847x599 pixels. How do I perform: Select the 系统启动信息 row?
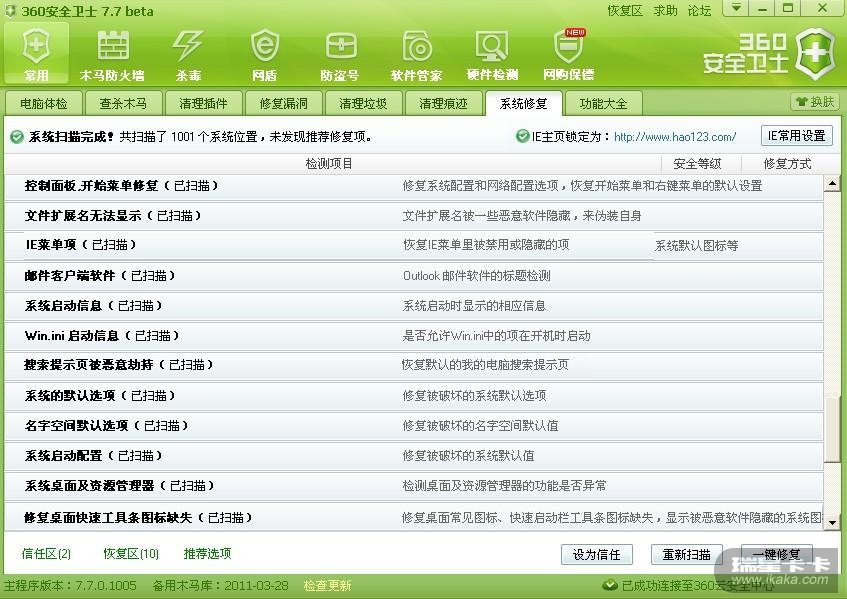point(414,306)
